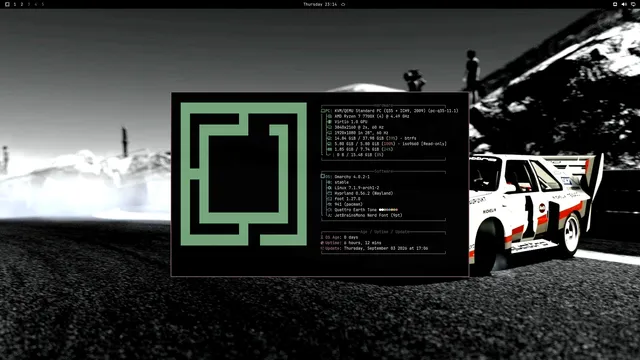Click the GPU icon before Virtio line
The image size is (640, 360).
[329, 122]
